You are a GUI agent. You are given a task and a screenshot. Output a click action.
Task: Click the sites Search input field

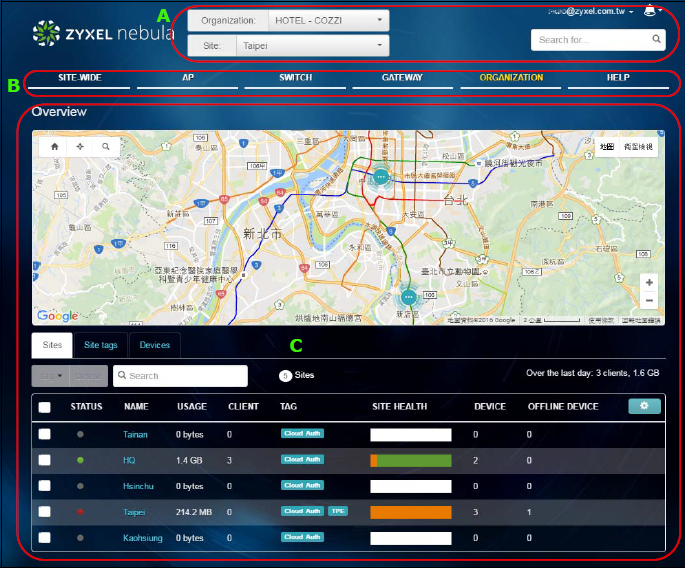coord(180,376)
